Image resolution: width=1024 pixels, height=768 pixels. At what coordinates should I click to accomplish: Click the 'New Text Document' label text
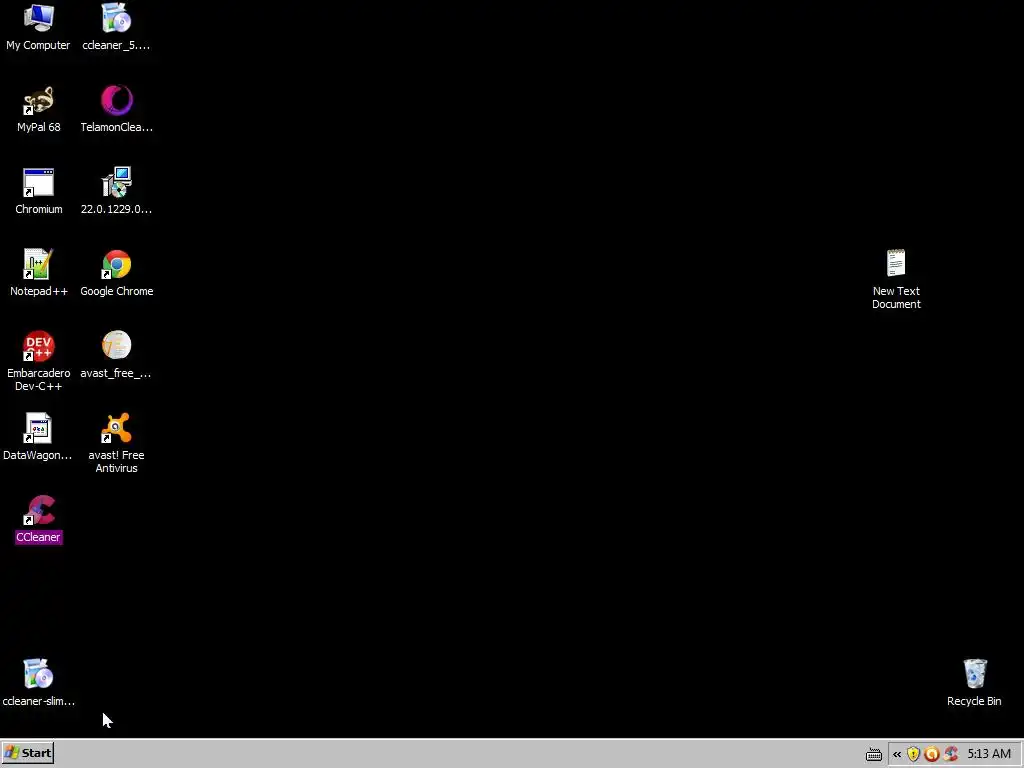coord(896,298)
